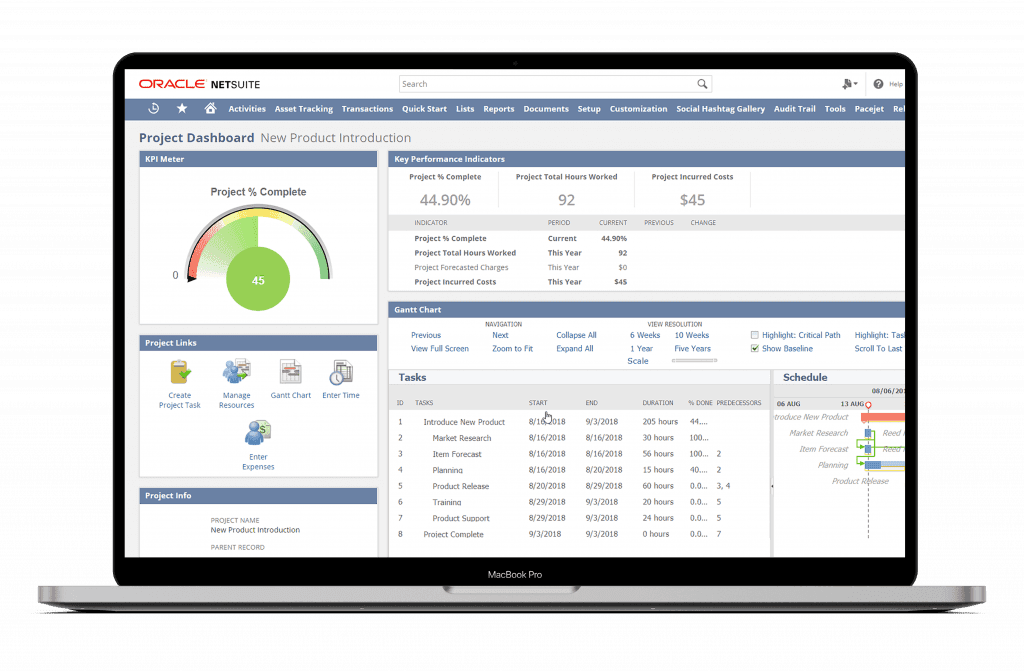Open the recent records history icon
The height and width of the screenshot is (671, 1024).
[x=153, y=108]
